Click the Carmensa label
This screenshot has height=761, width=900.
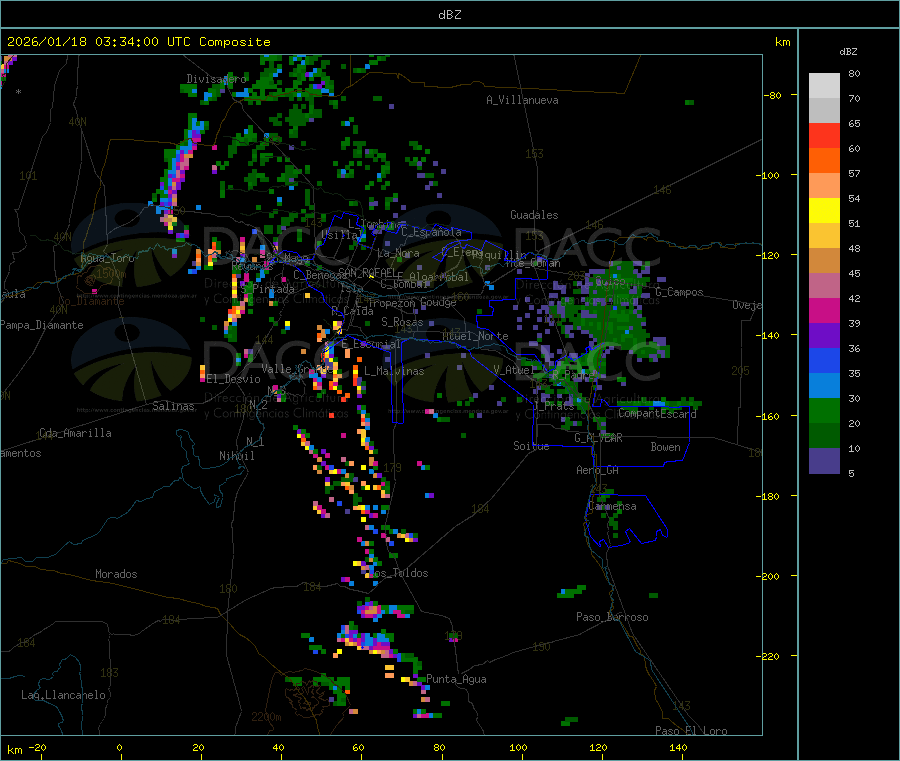point(612,506)
